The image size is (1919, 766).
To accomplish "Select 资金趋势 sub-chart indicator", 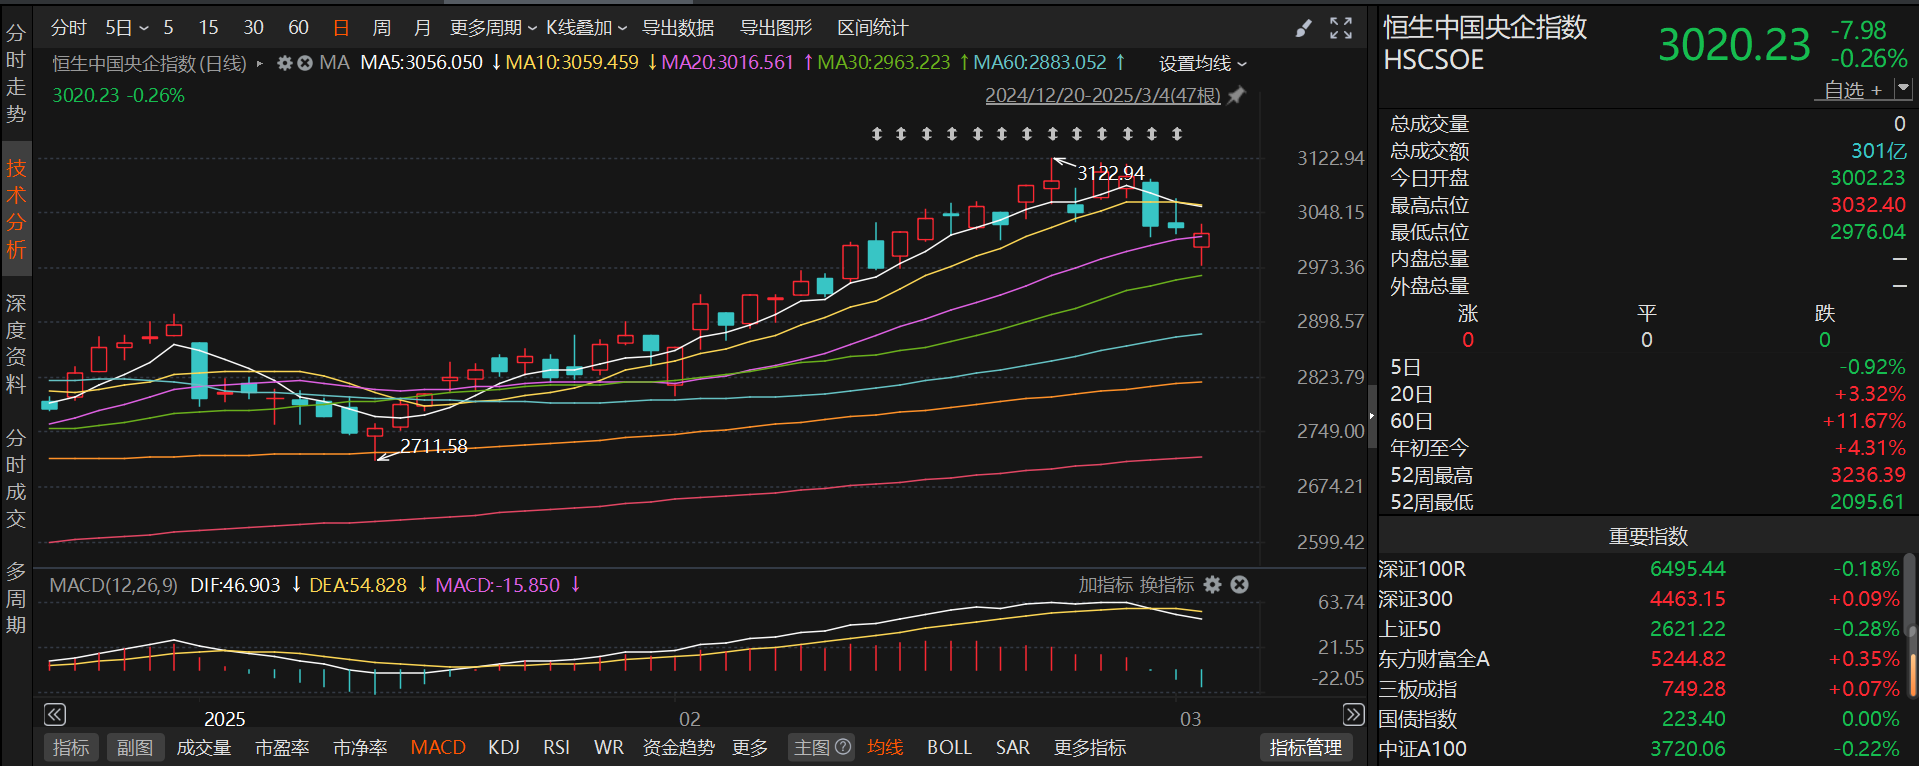I will pyautogui.click(x=678, y=747).
